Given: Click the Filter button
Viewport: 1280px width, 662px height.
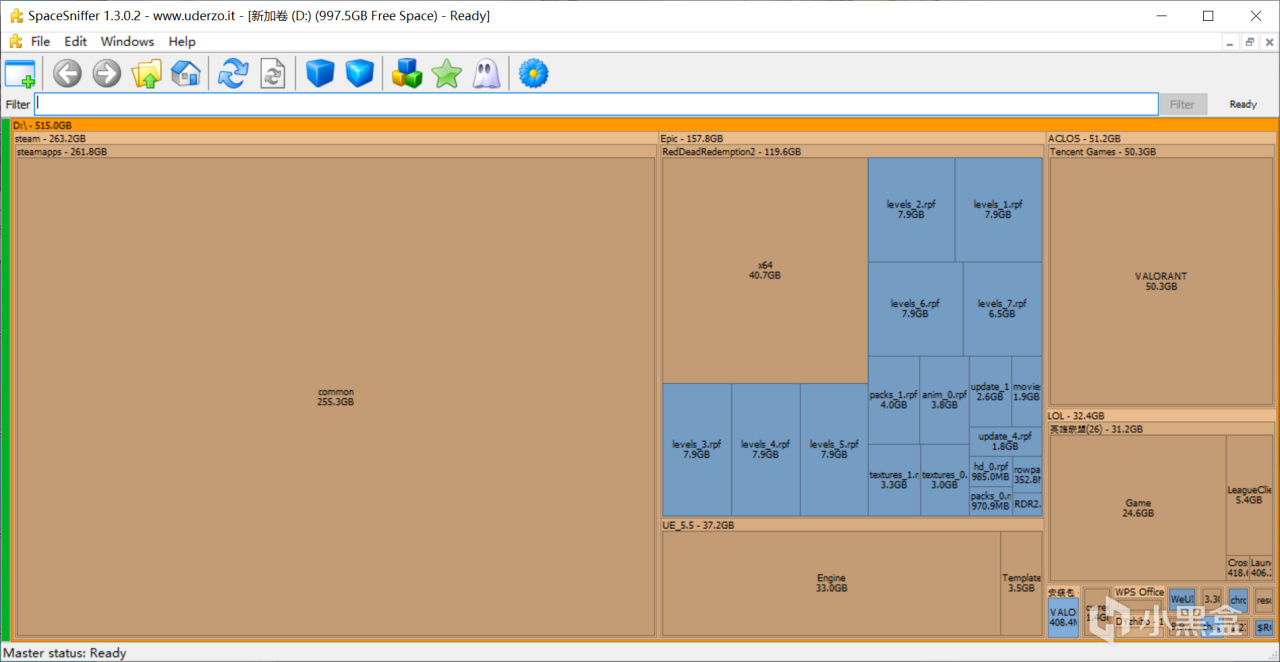Looking at the screenshot, I should tap(1182, 104).
